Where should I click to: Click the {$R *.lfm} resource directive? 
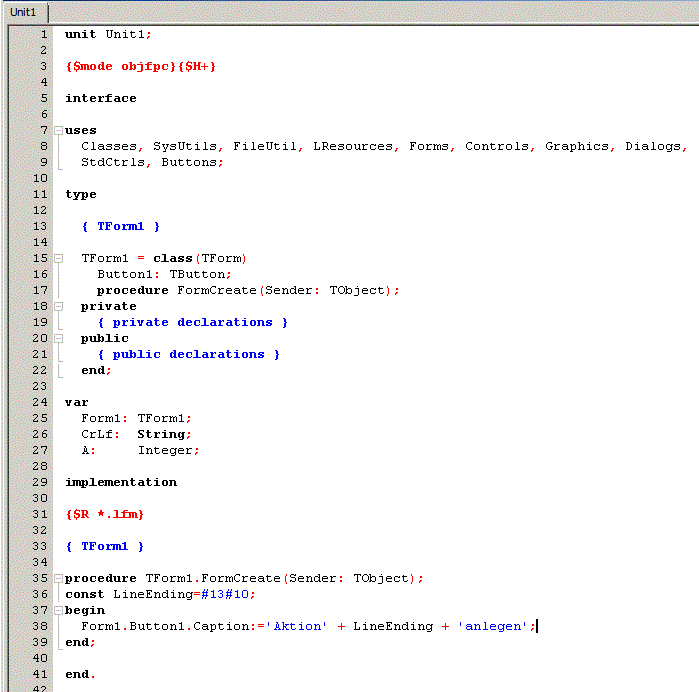coord(104,514)
